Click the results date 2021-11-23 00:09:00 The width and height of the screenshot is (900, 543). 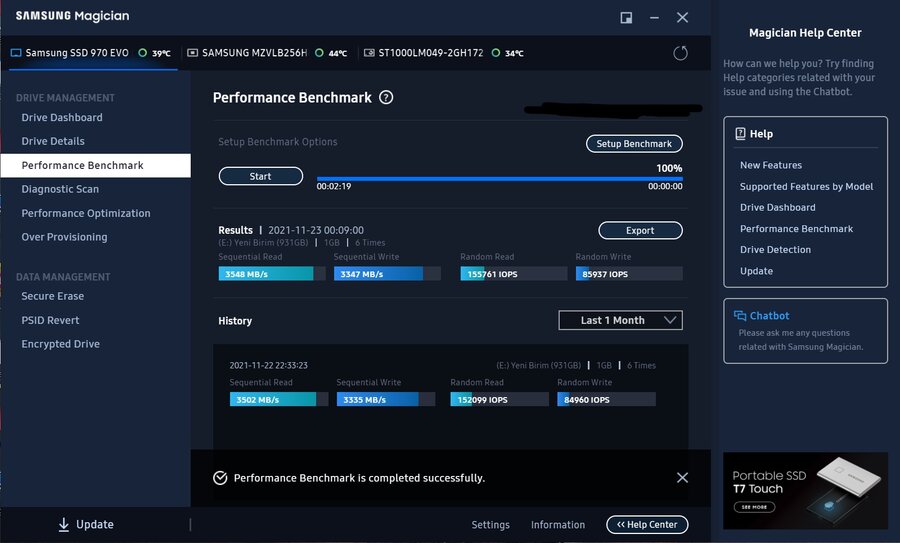point(316,230)
